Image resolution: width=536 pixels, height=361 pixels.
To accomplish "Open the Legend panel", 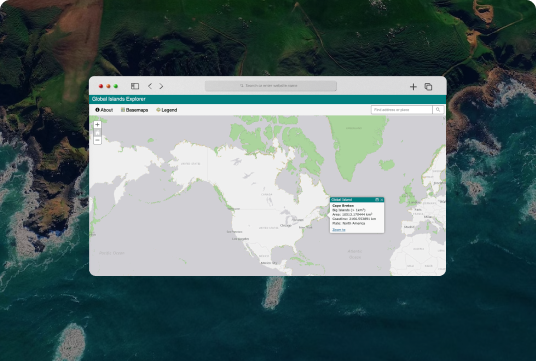I will coord(166,110).
